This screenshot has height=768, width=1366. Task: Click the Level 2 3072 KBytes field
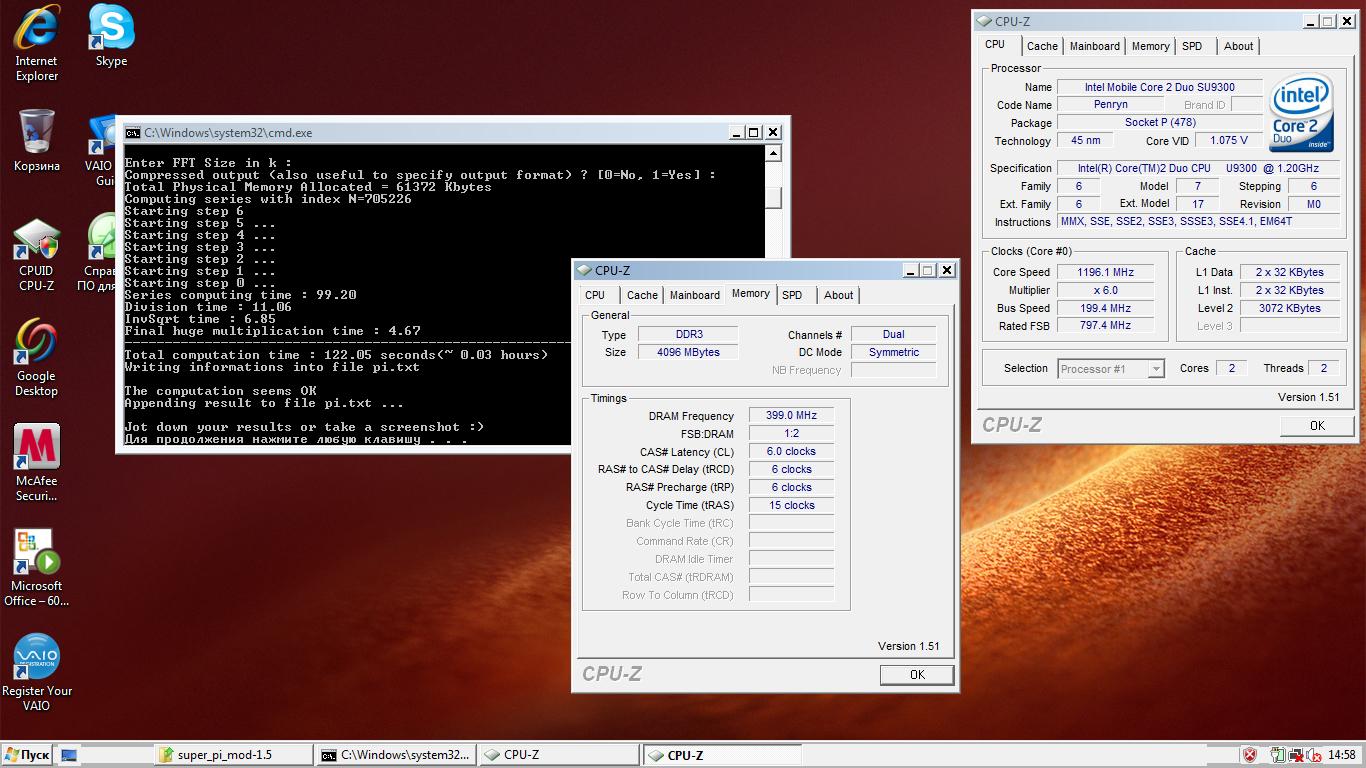(1290, 308)
